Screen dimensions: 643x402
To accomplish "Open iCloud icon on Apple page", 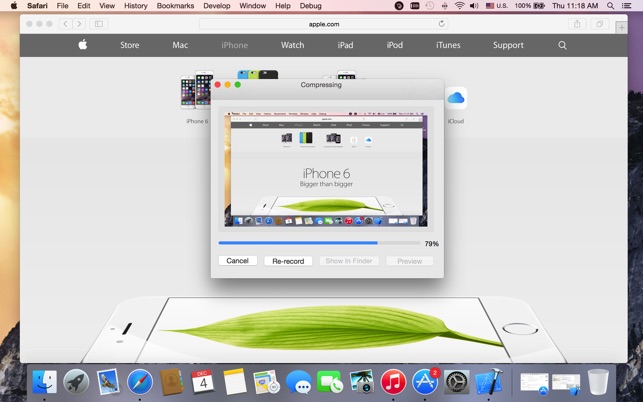I will point(456,98).
